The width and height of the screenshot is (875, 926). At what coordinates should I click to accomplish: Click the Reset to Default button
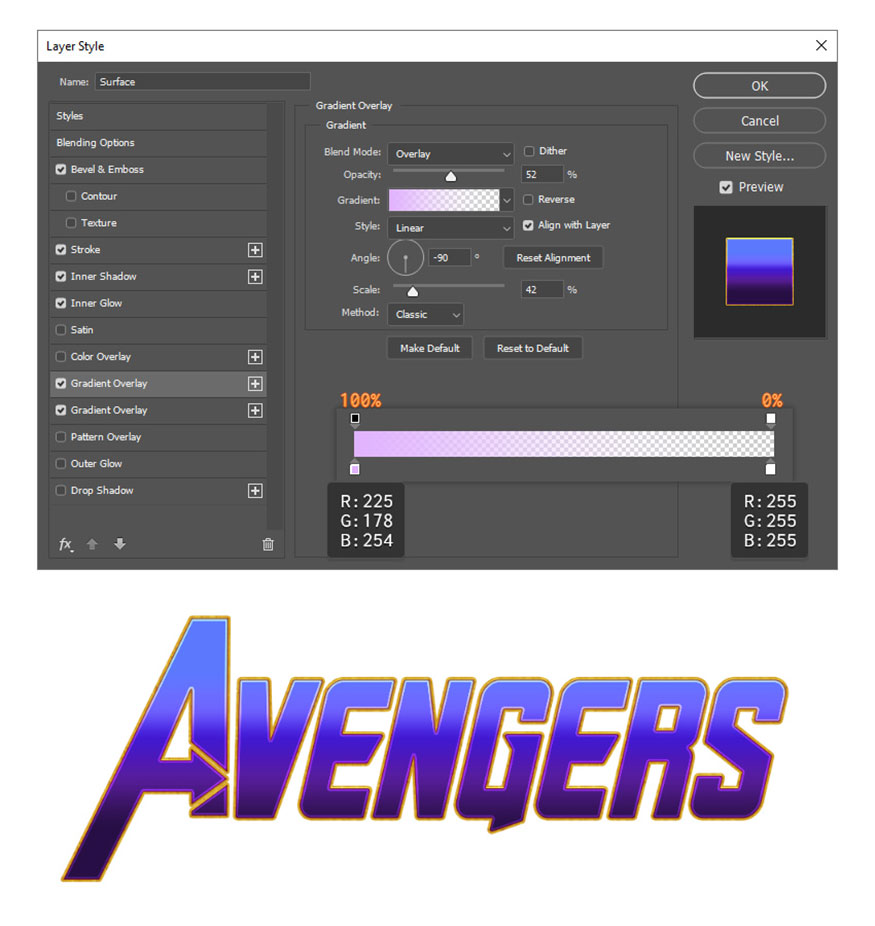533,348
